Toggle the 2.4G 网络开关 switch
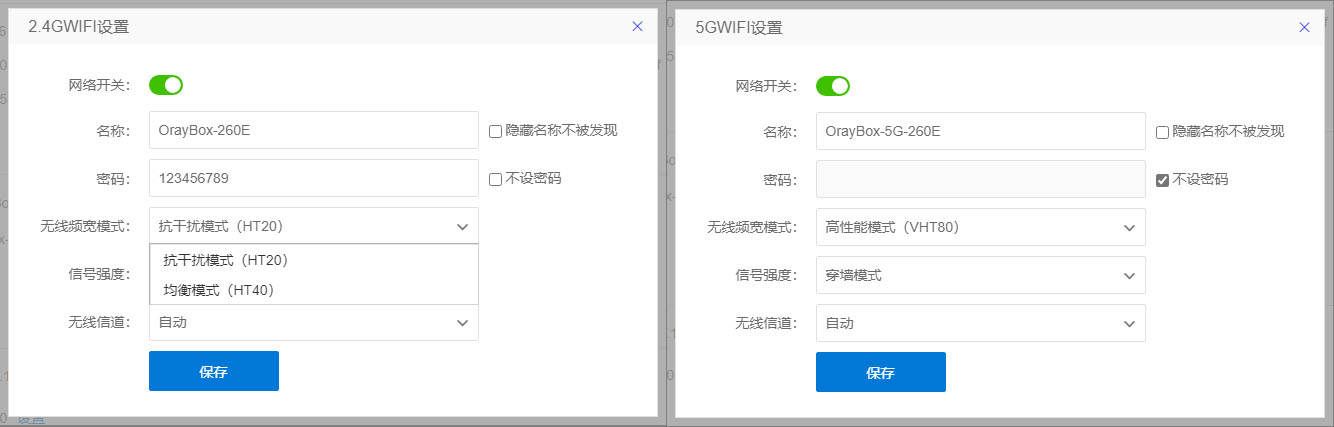Image resolution: width=1334 pixels, height=427 pixels. click(x=166, y=85)
